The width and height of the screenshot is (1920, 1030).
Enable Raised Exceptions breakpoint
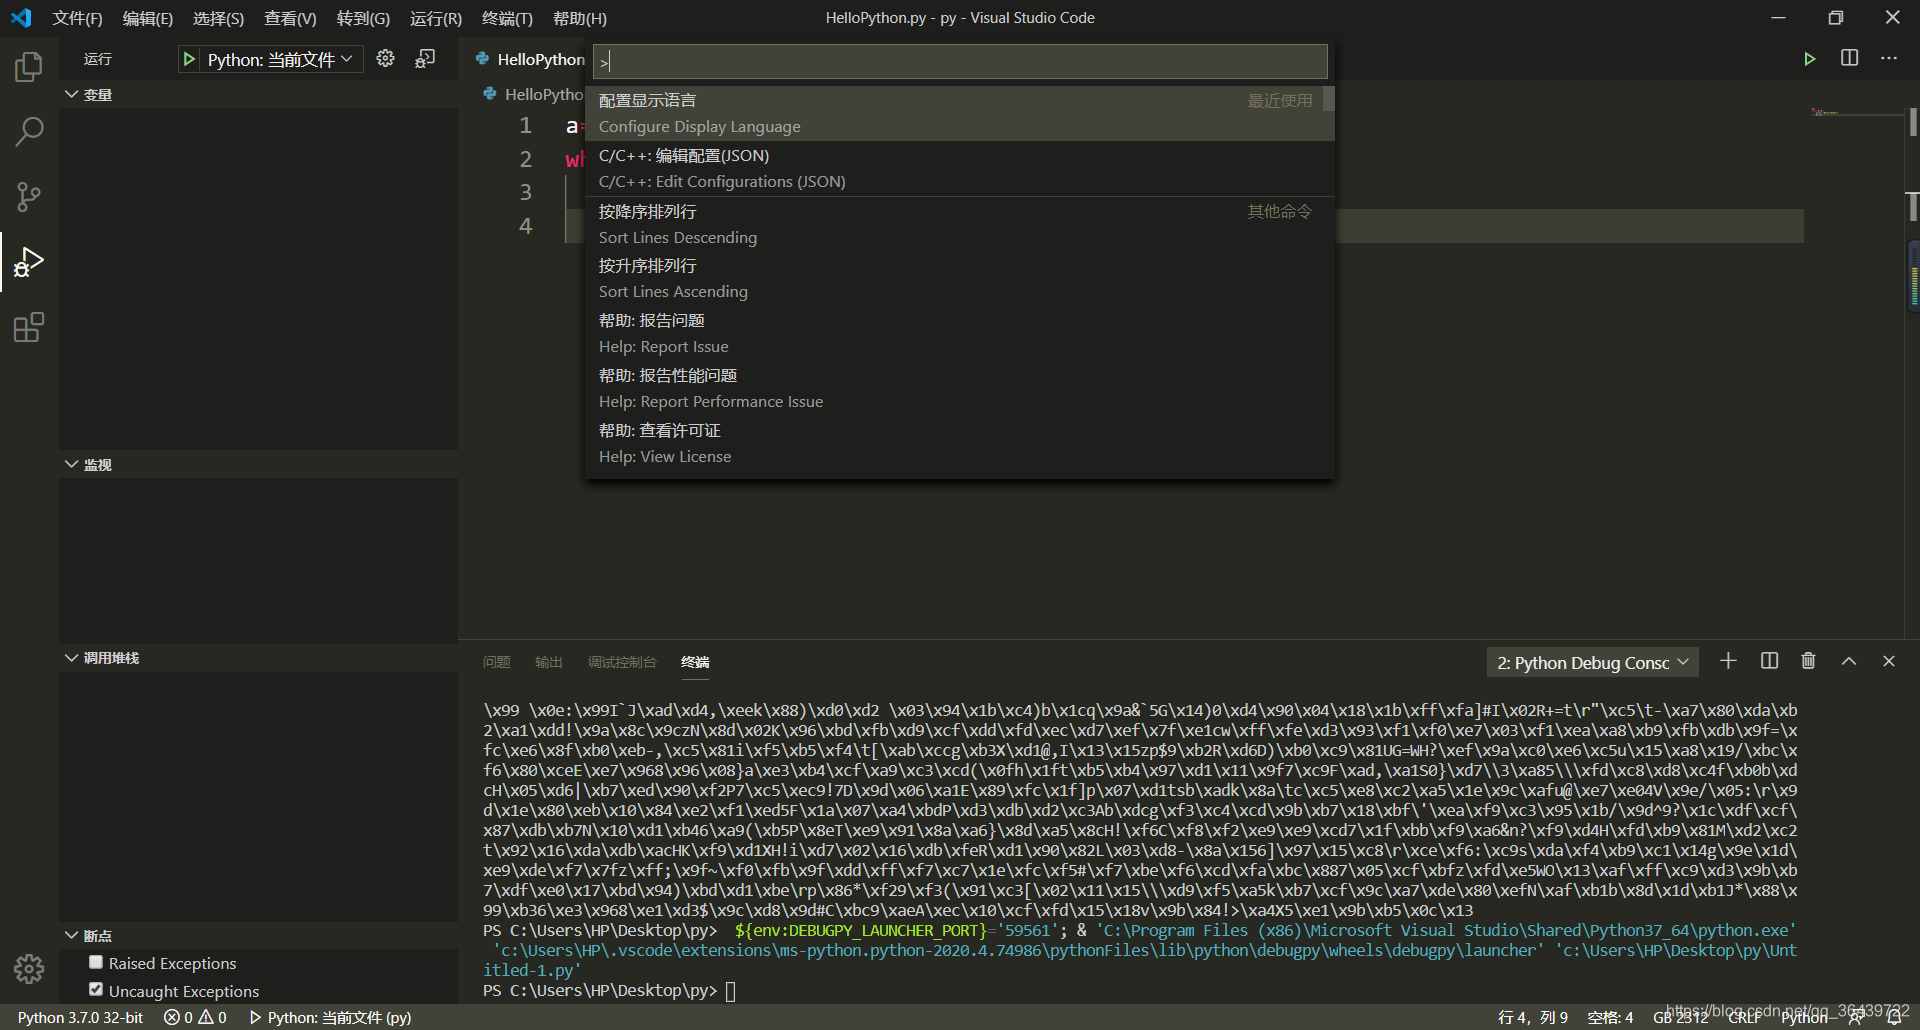pyautogui.click(x=96, y=962)
